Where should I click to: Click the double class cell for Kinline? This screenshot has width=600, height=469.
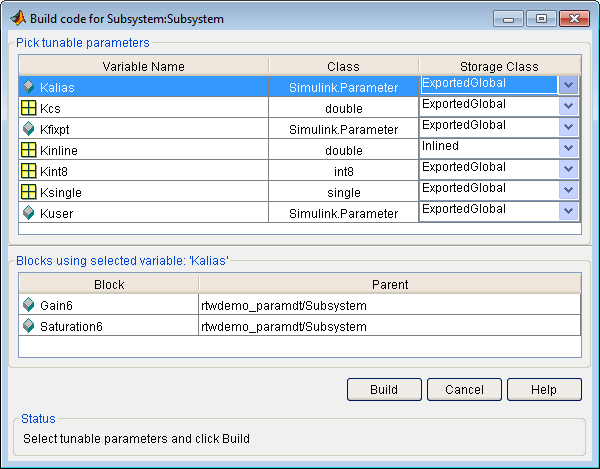344,151
